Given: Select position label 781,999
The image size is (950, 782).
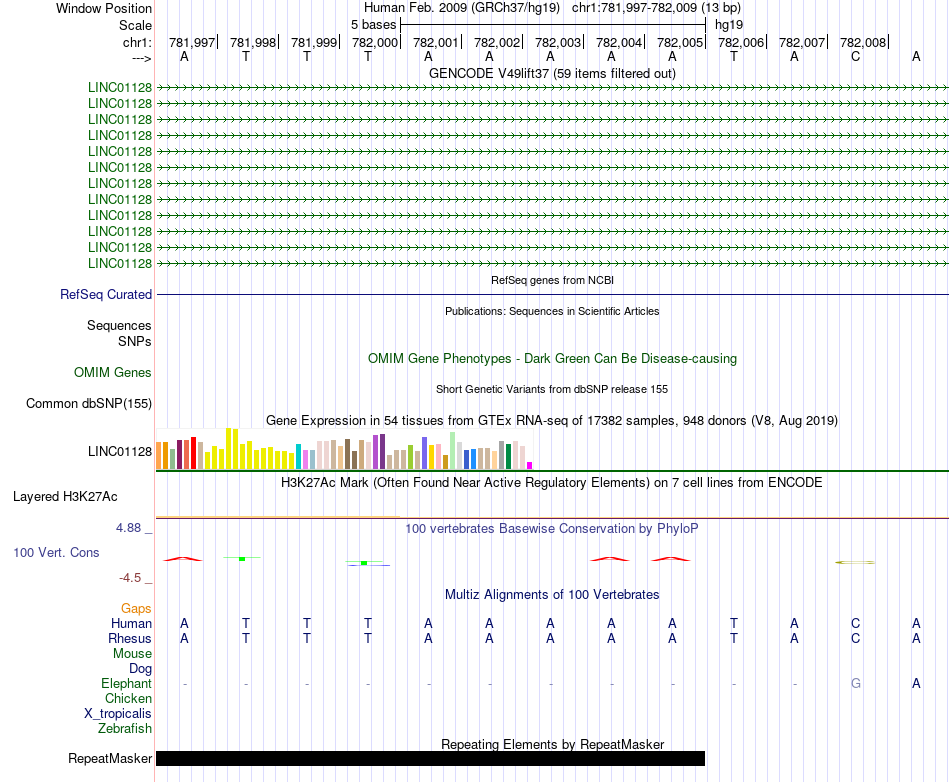Looking at the screenshot, I should (x=314, y=42).
